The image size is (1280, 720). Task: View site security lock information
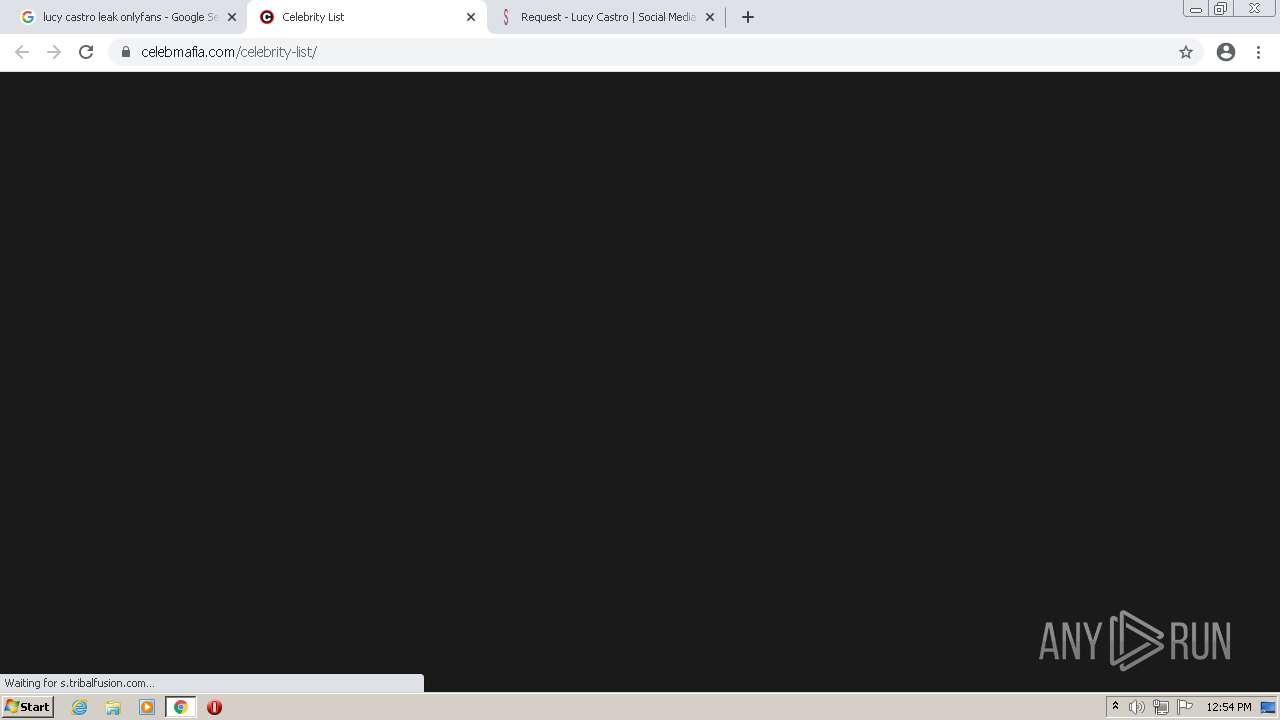126,52
